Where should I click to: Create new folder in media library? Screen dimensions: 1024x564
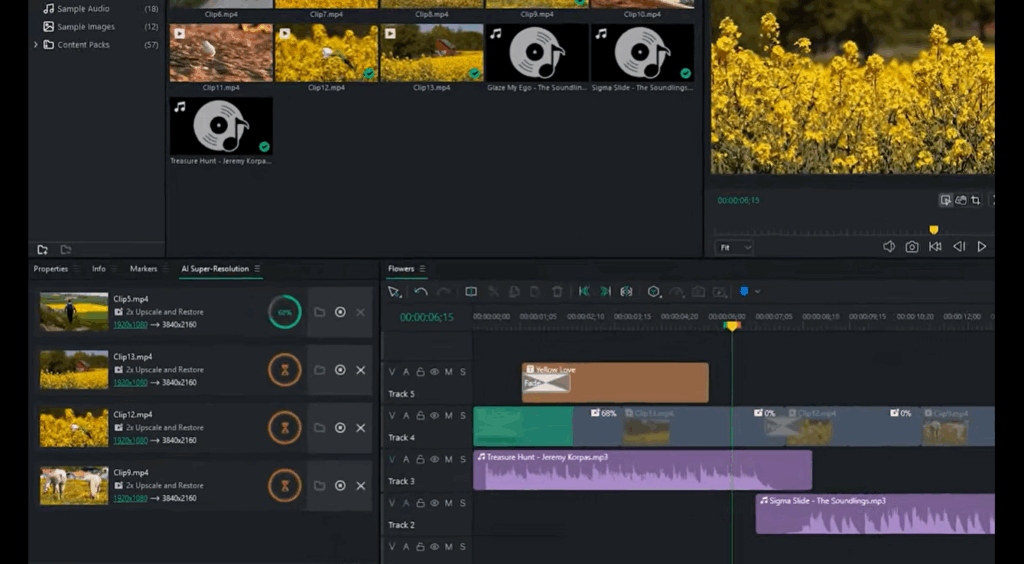[x=43, y=249]
